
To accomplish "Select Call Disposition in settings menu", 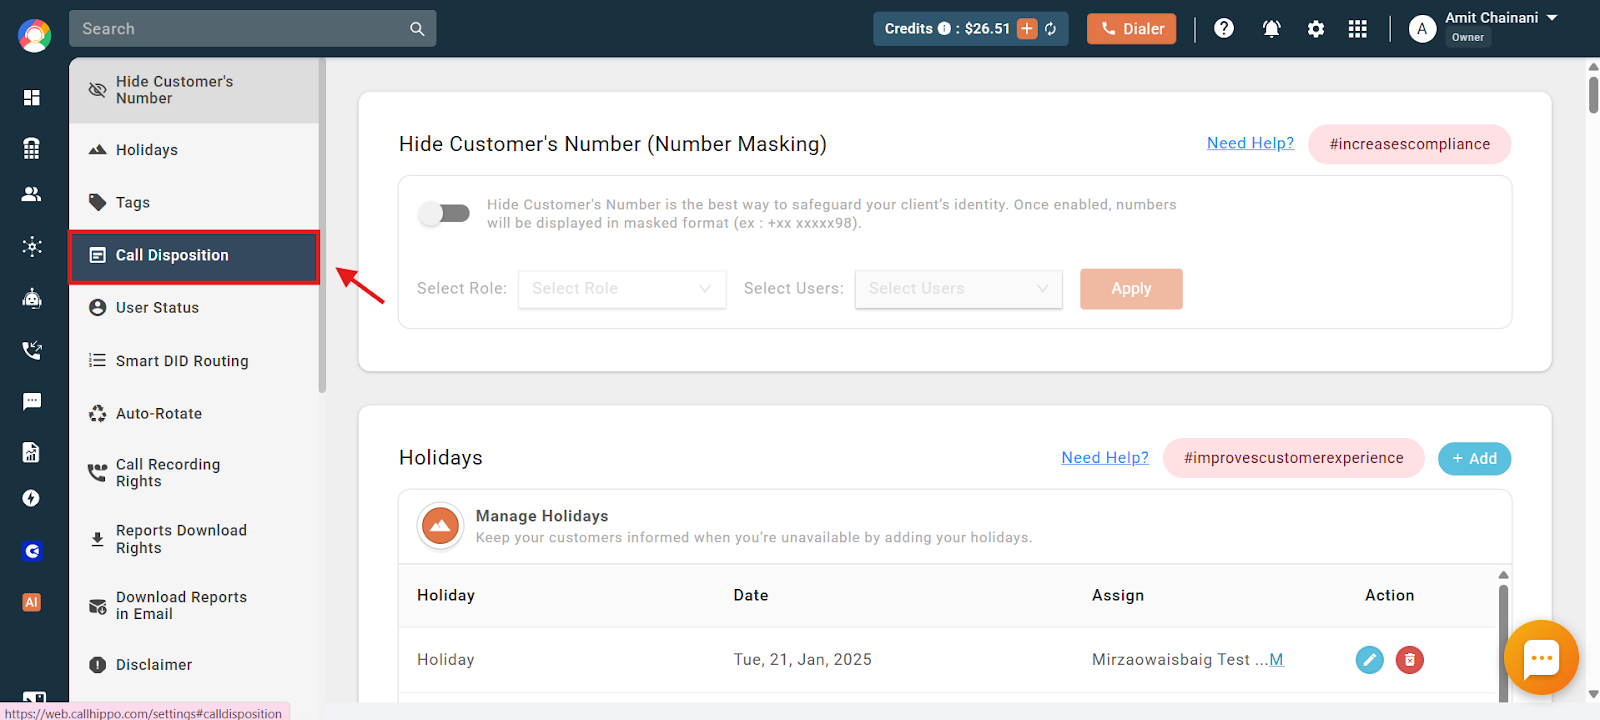I will point(194,256).
